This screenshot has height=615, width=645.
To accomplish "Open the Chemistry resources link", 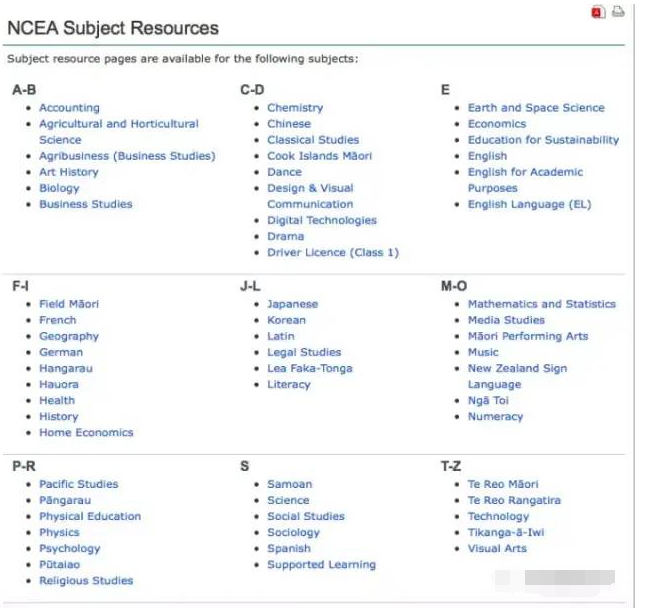I will (295, 108).
